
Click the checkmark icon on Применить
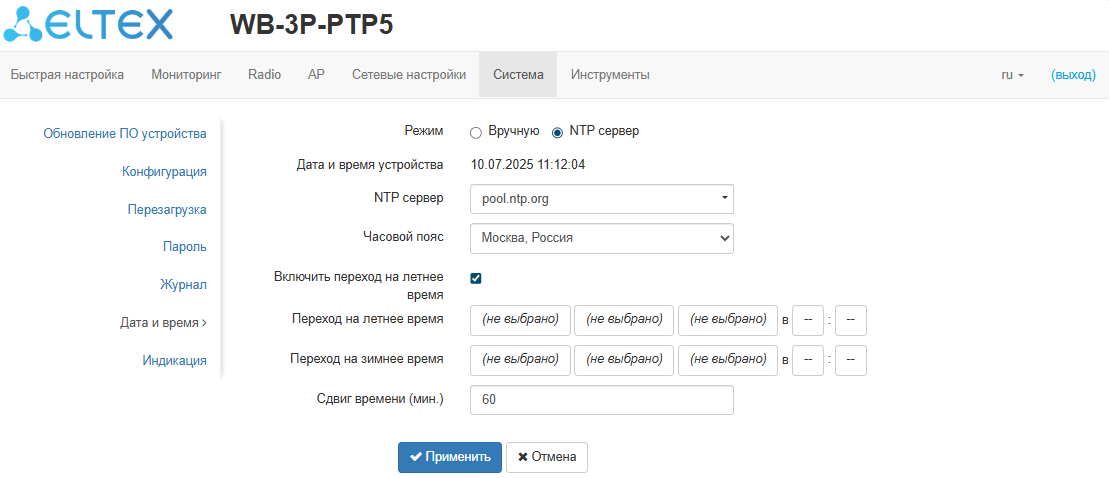tap(416, 457)
